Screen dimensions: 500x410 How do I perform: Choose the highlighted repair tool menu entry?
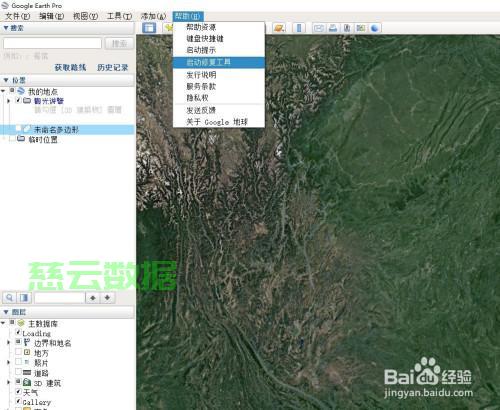point(219,62)
